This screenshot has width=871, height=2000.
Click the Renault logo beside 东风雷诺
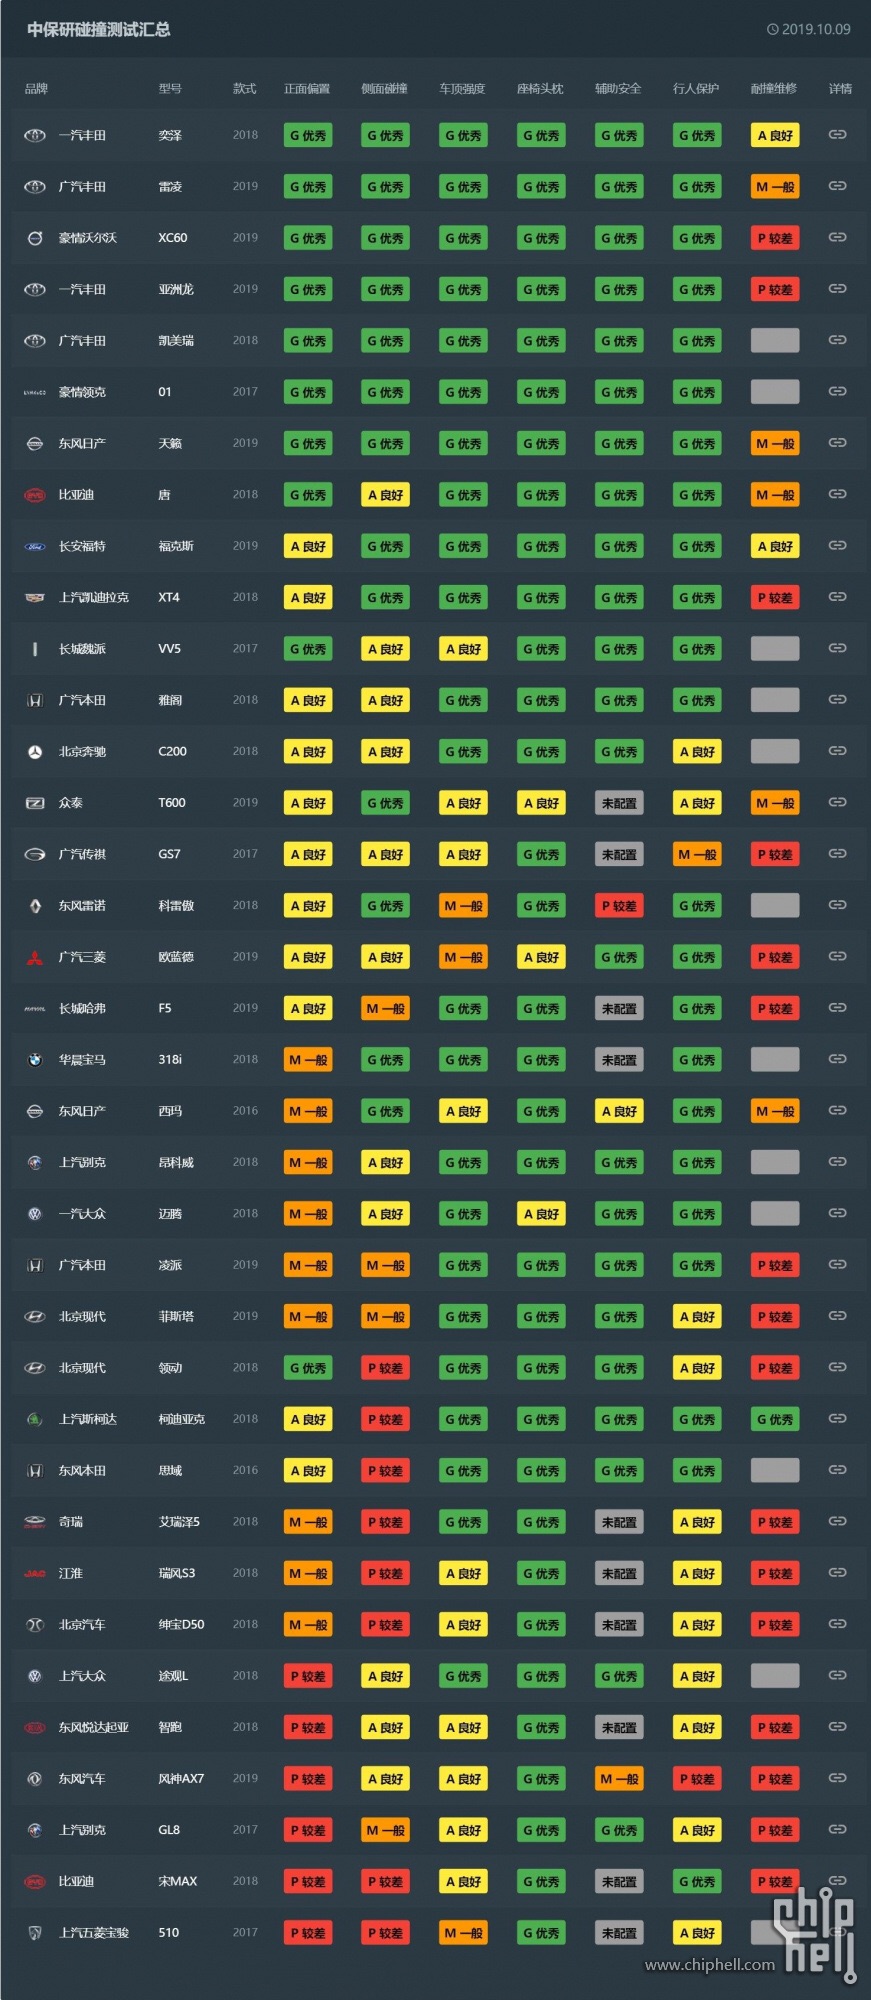click(x=35, y=906)
